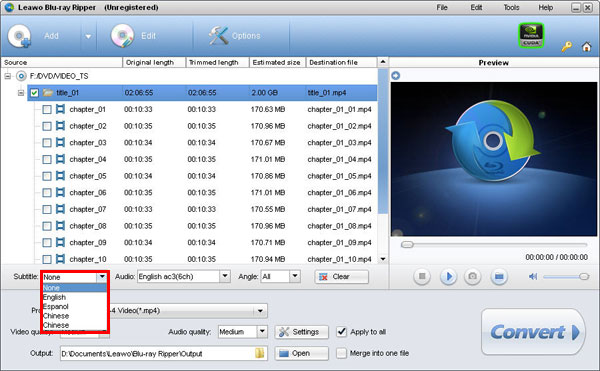
Task: Enable Merge into one file checkbox
Action: (x=341, y=353)
